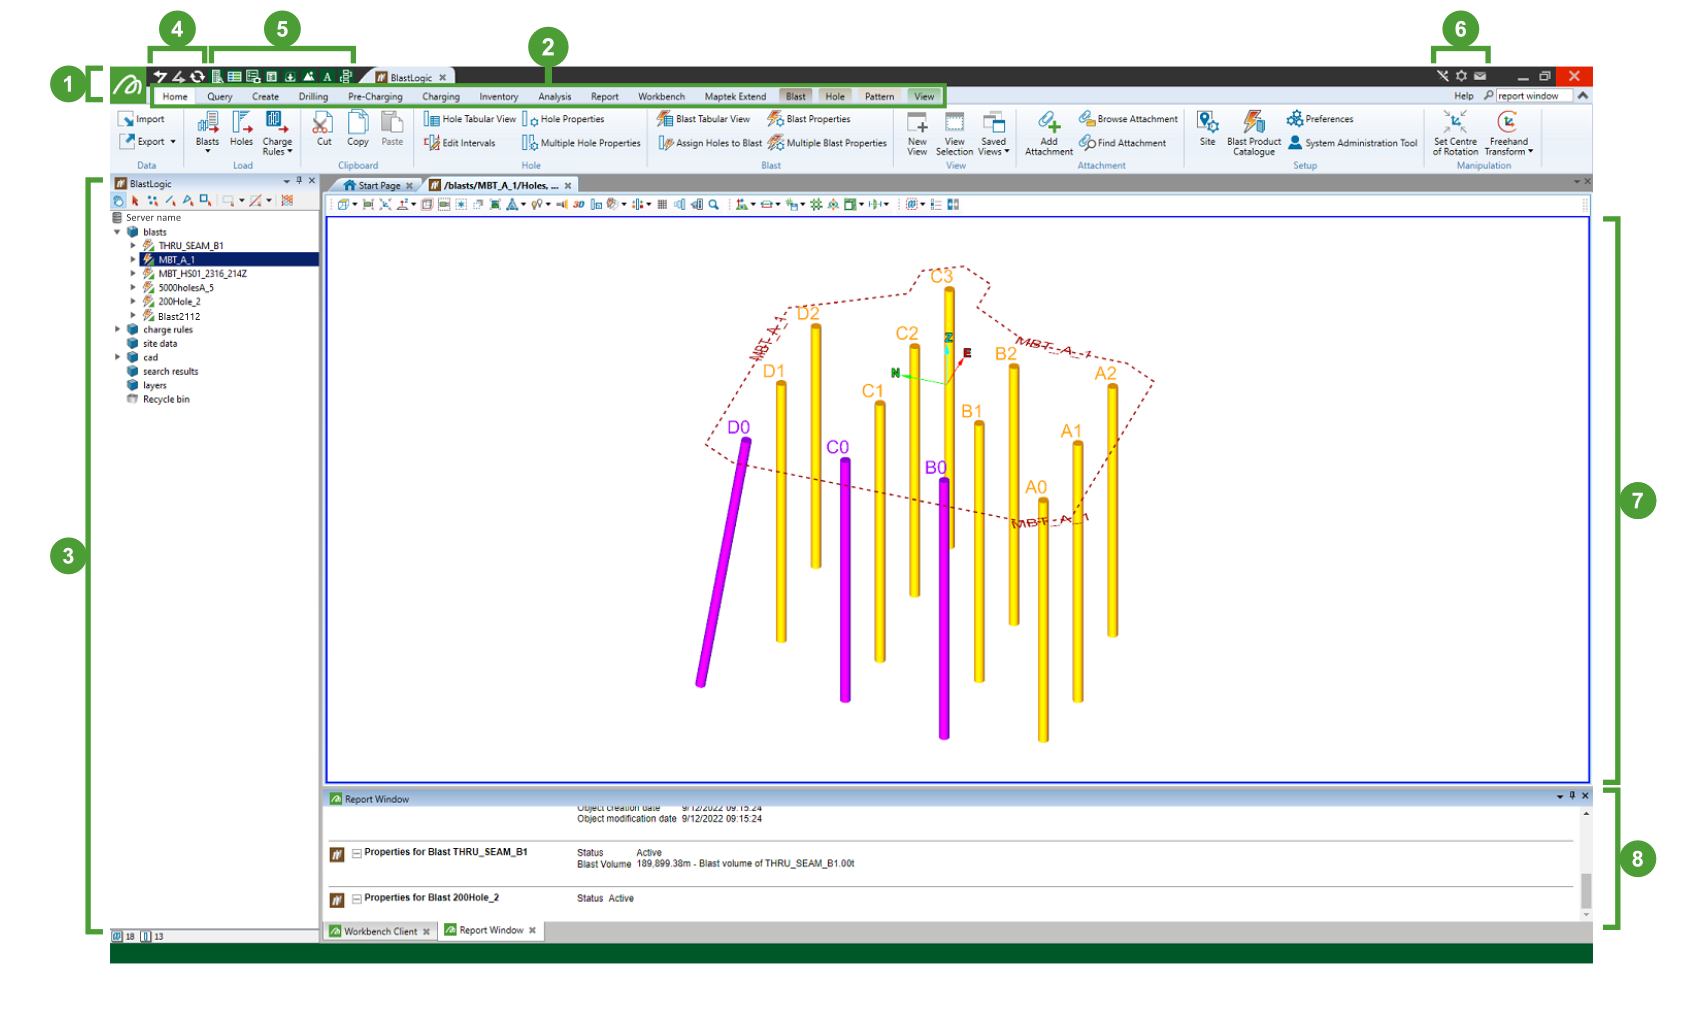Screen dimensions: 1703x1030
Task: Open Hole Properties
Action: pyautogui.click(x=564, y=119)
